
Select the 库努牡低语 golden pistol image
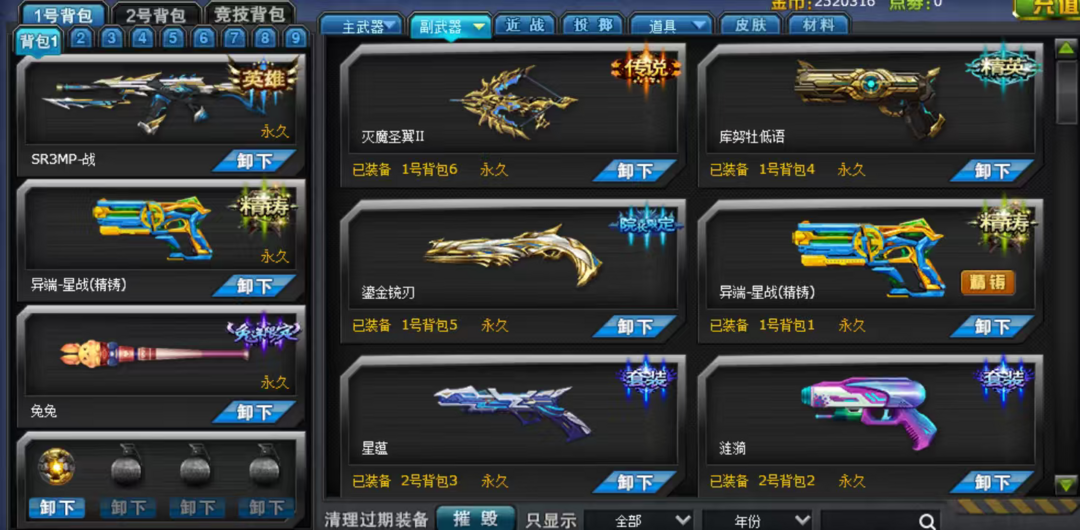point(866,96)
